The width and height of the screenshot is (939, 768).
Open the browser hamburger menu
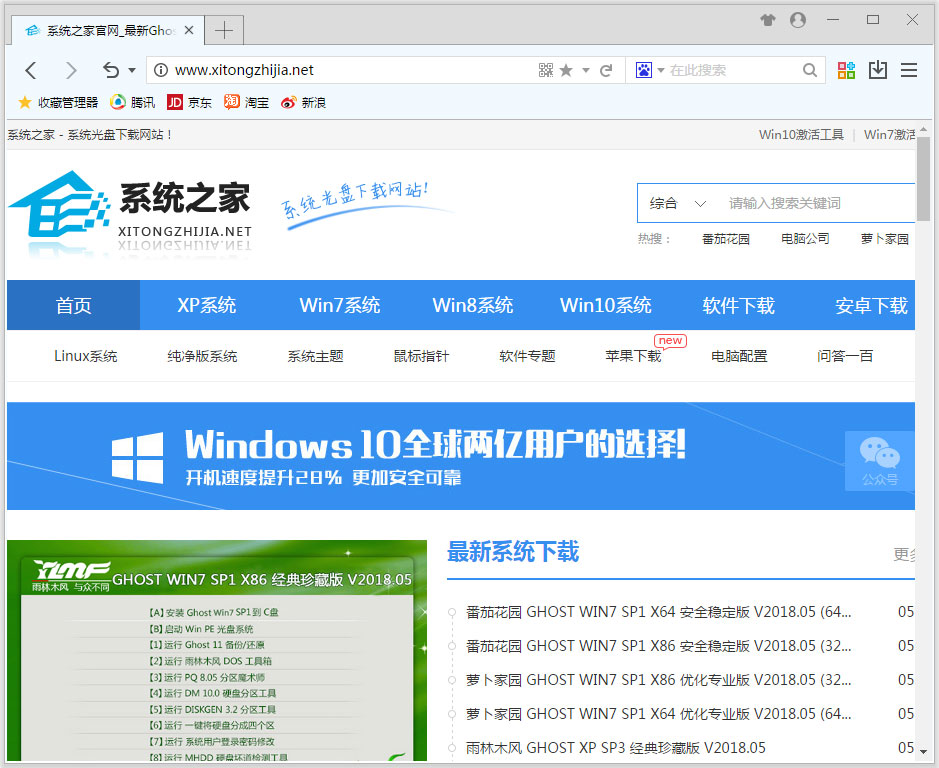click(x=909, y=70)
